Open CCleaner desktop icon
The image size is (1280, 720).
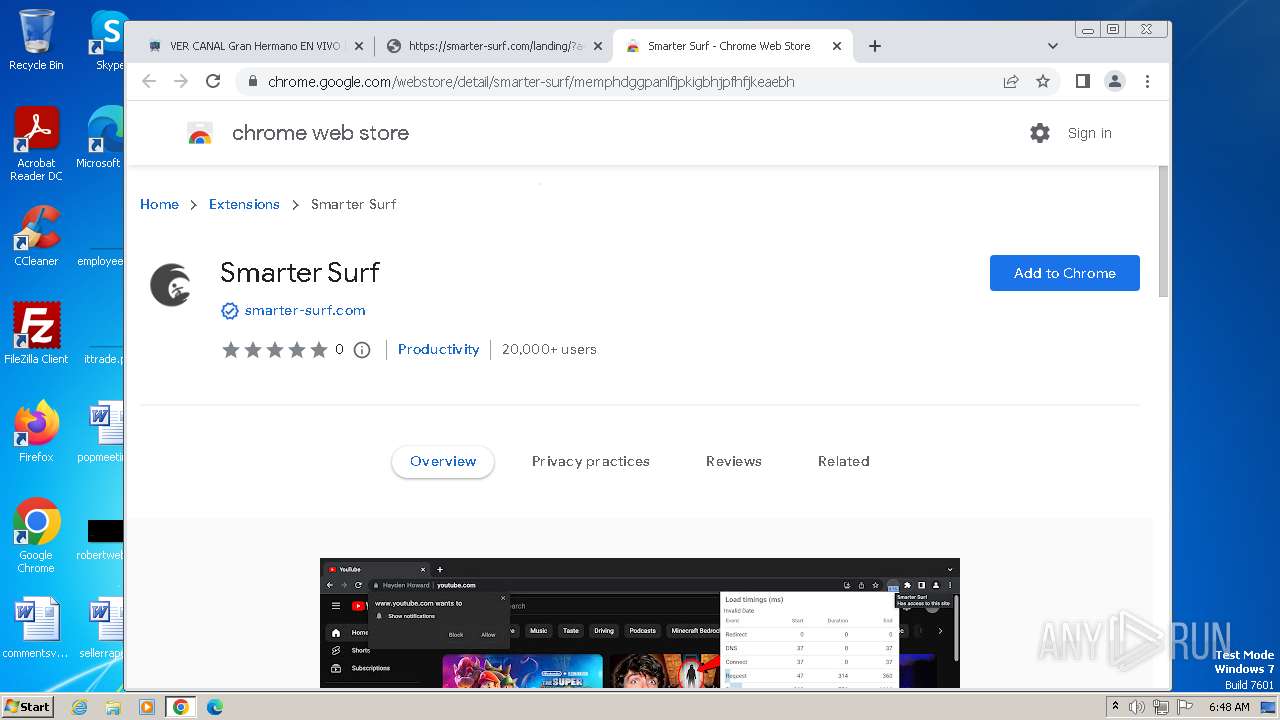point(36,236)
